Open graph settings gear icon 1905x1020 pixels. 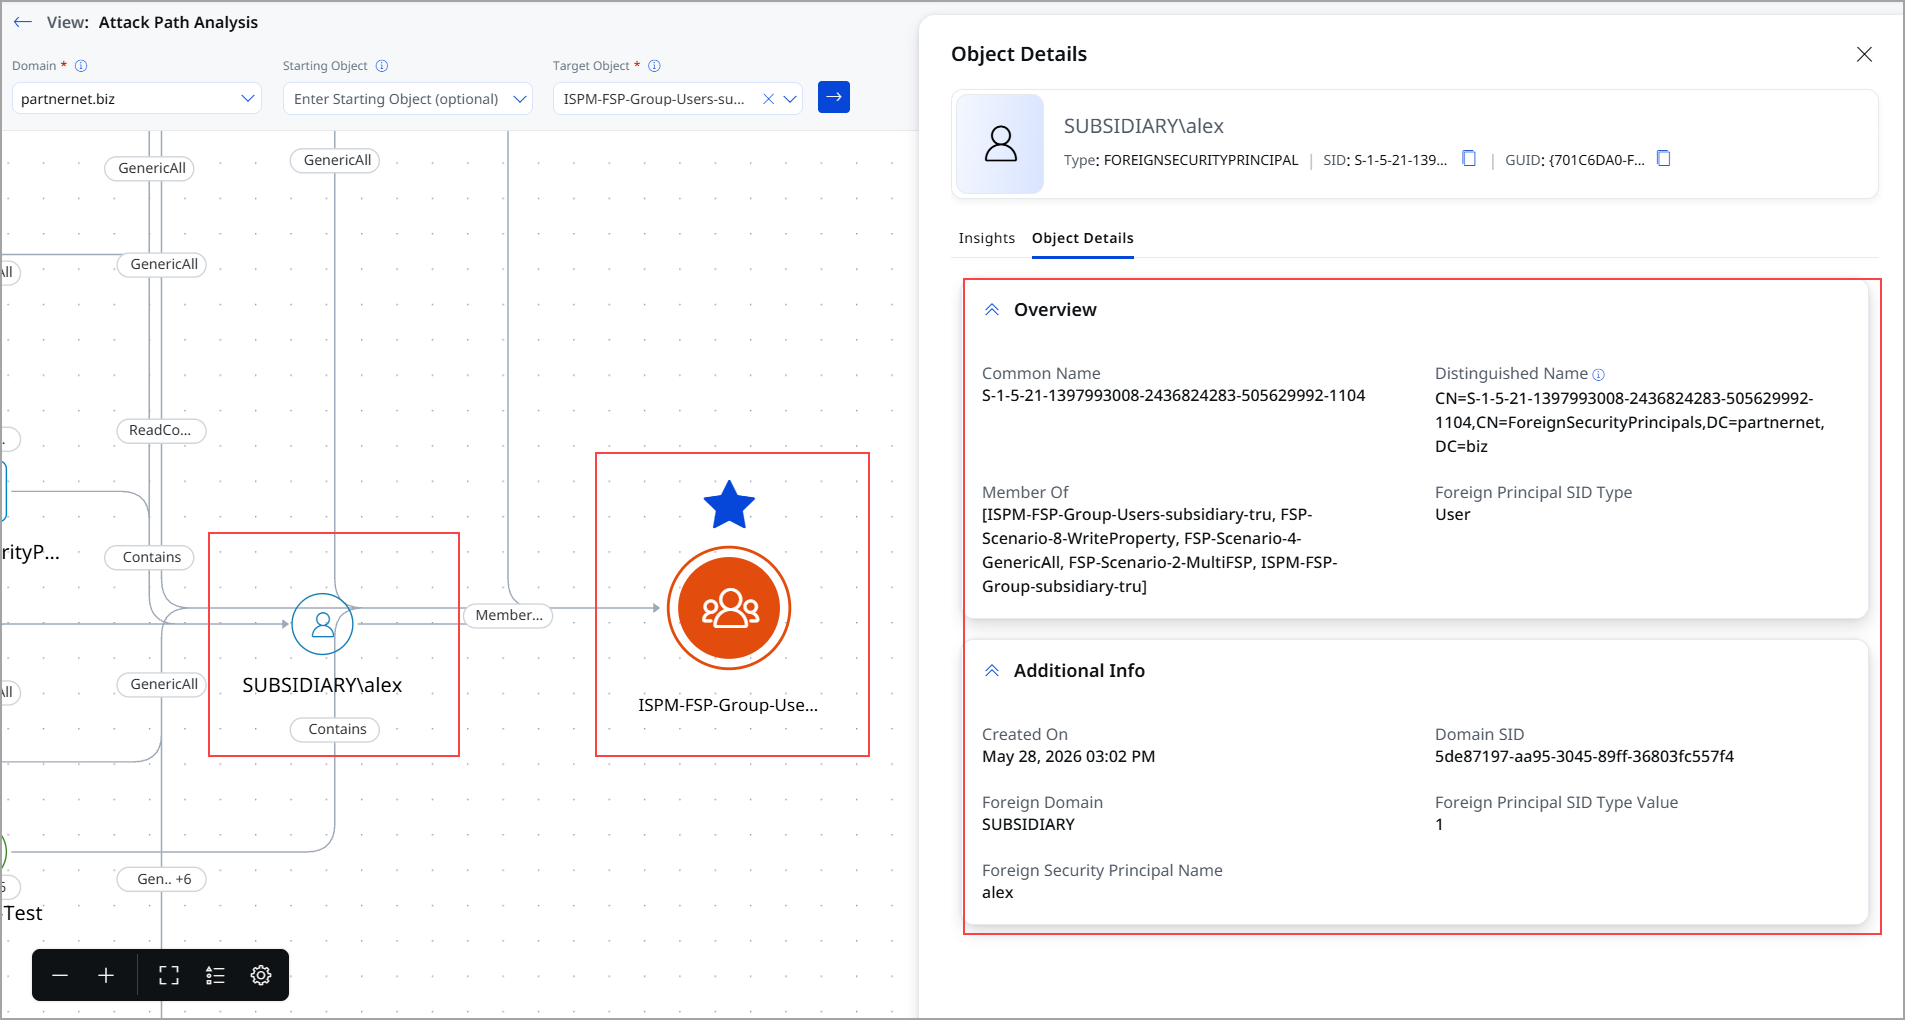[x=261, y=975]
